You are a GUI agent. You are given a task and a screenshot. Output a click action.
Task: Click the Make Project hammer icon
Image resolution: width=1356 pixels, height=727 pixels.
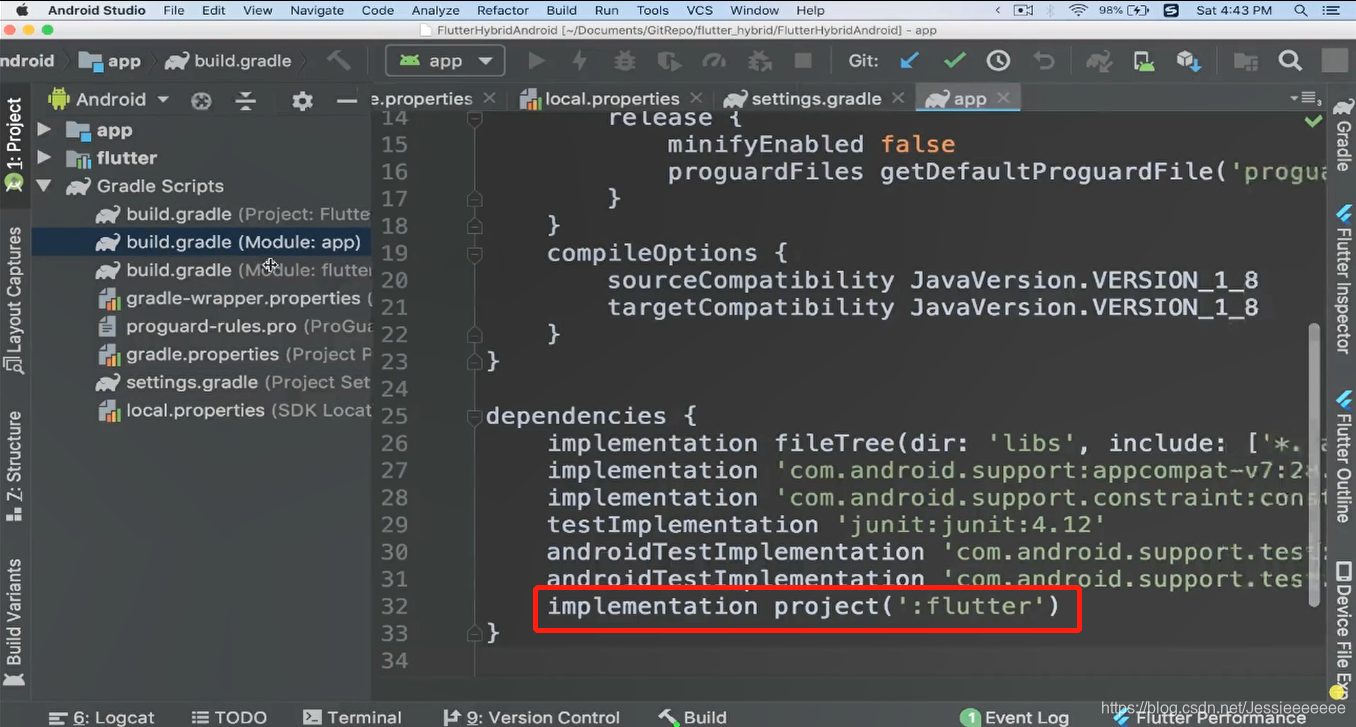click(340, 61)
